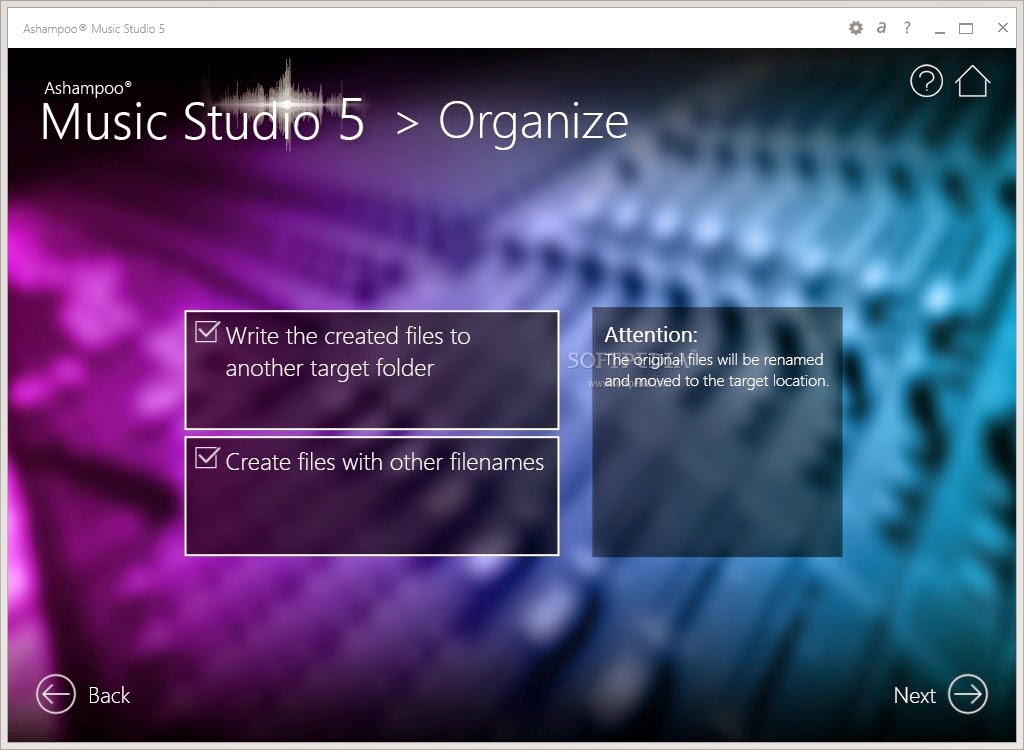
Task: Click the 'Organize' heading
Action: pyautogui.click(x=533, y=123)
